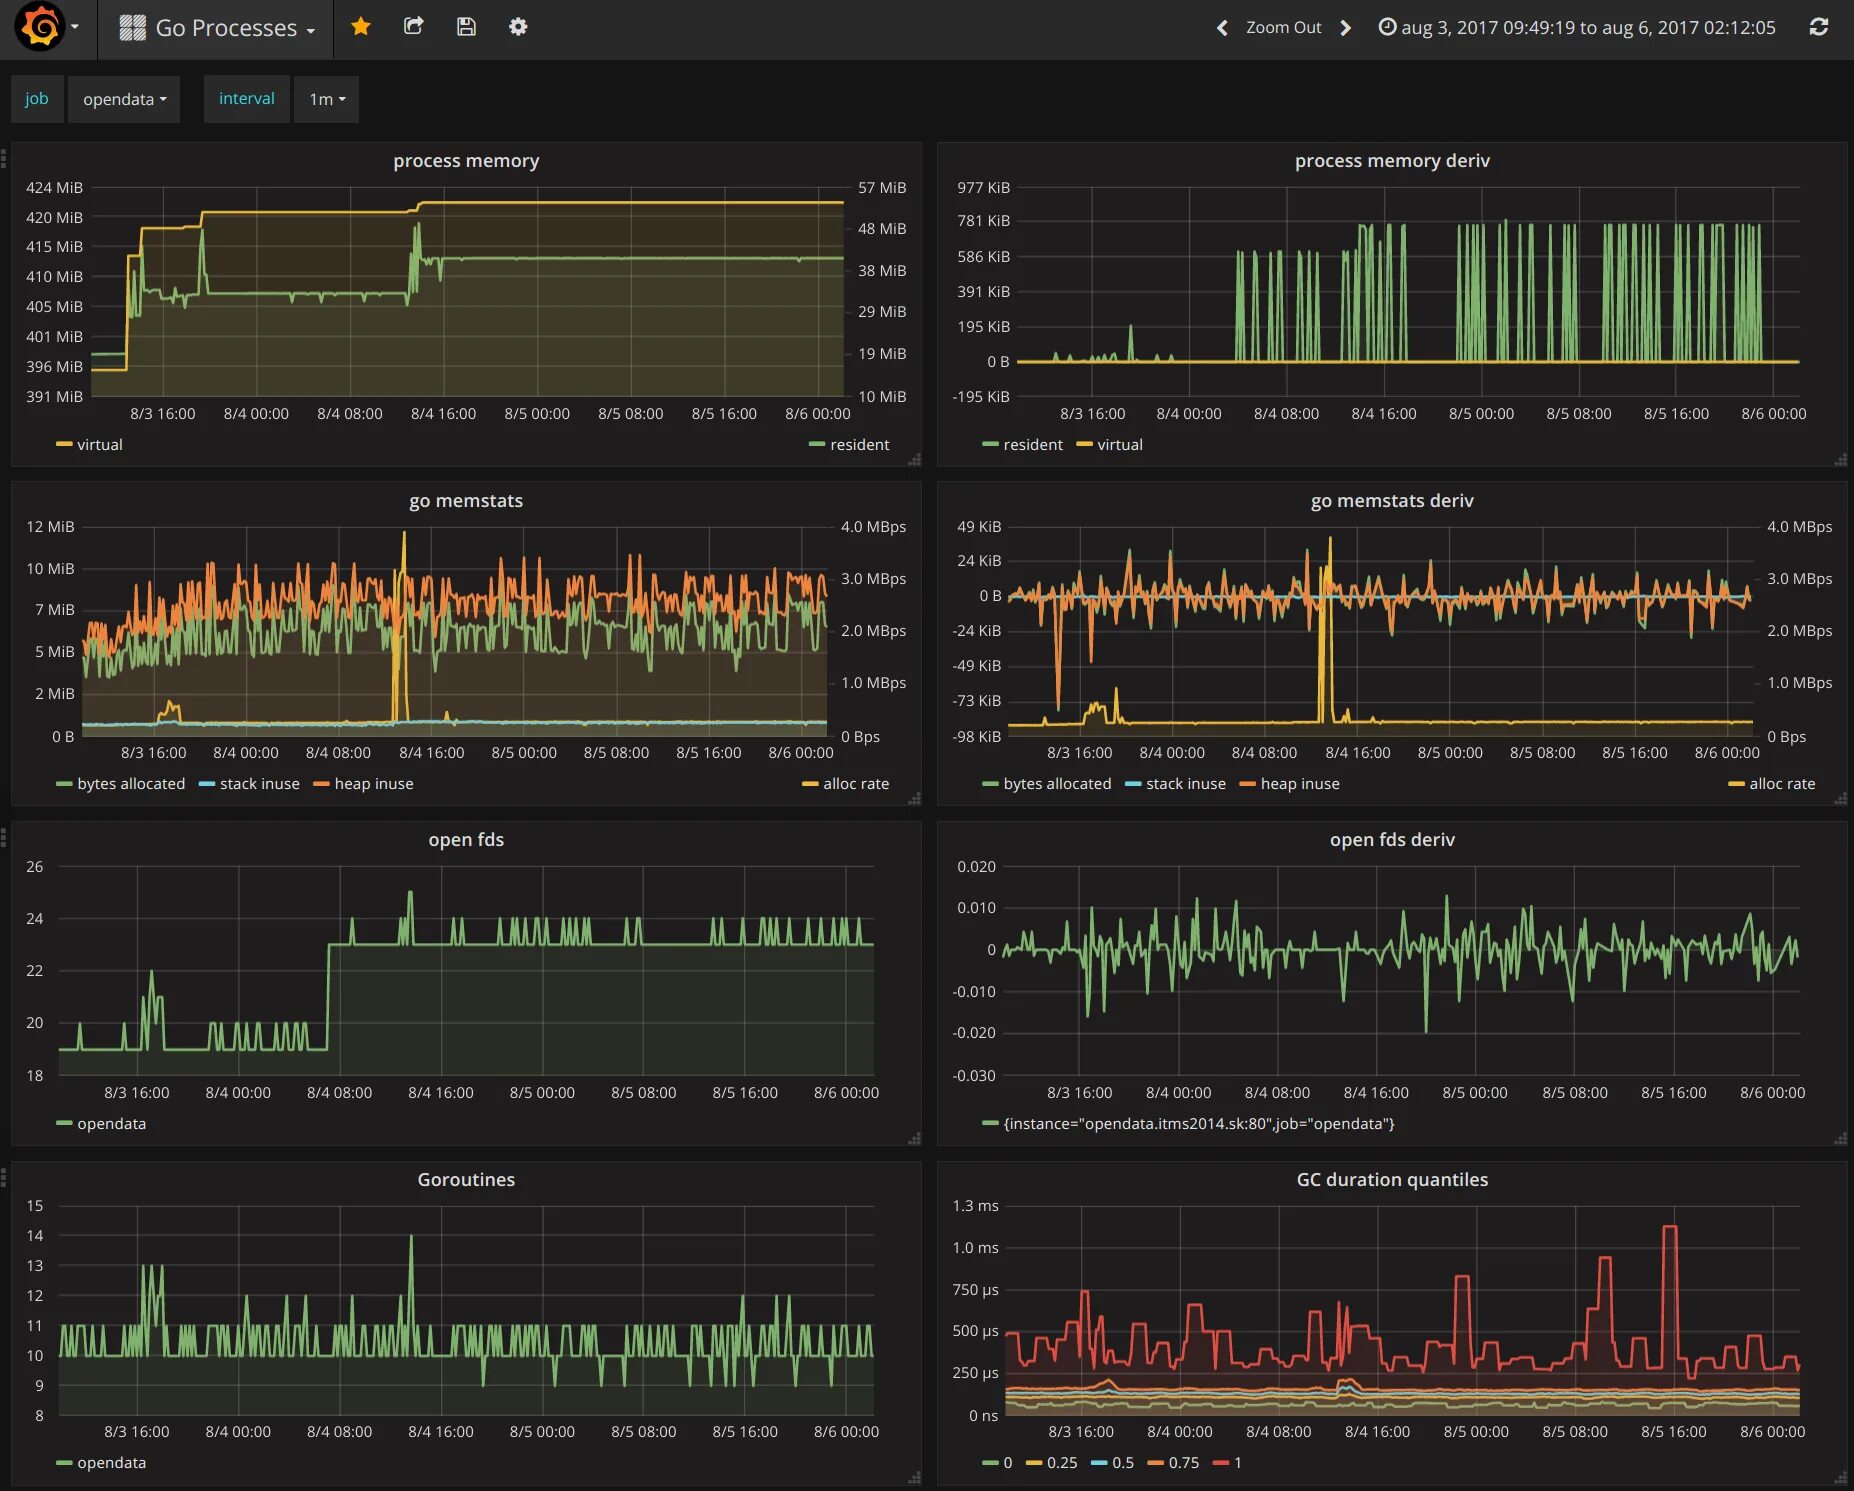Shift time range forward with right arrow
The width and height of the screenshot is (1854, 1491).
click(x=1345, y=28)
